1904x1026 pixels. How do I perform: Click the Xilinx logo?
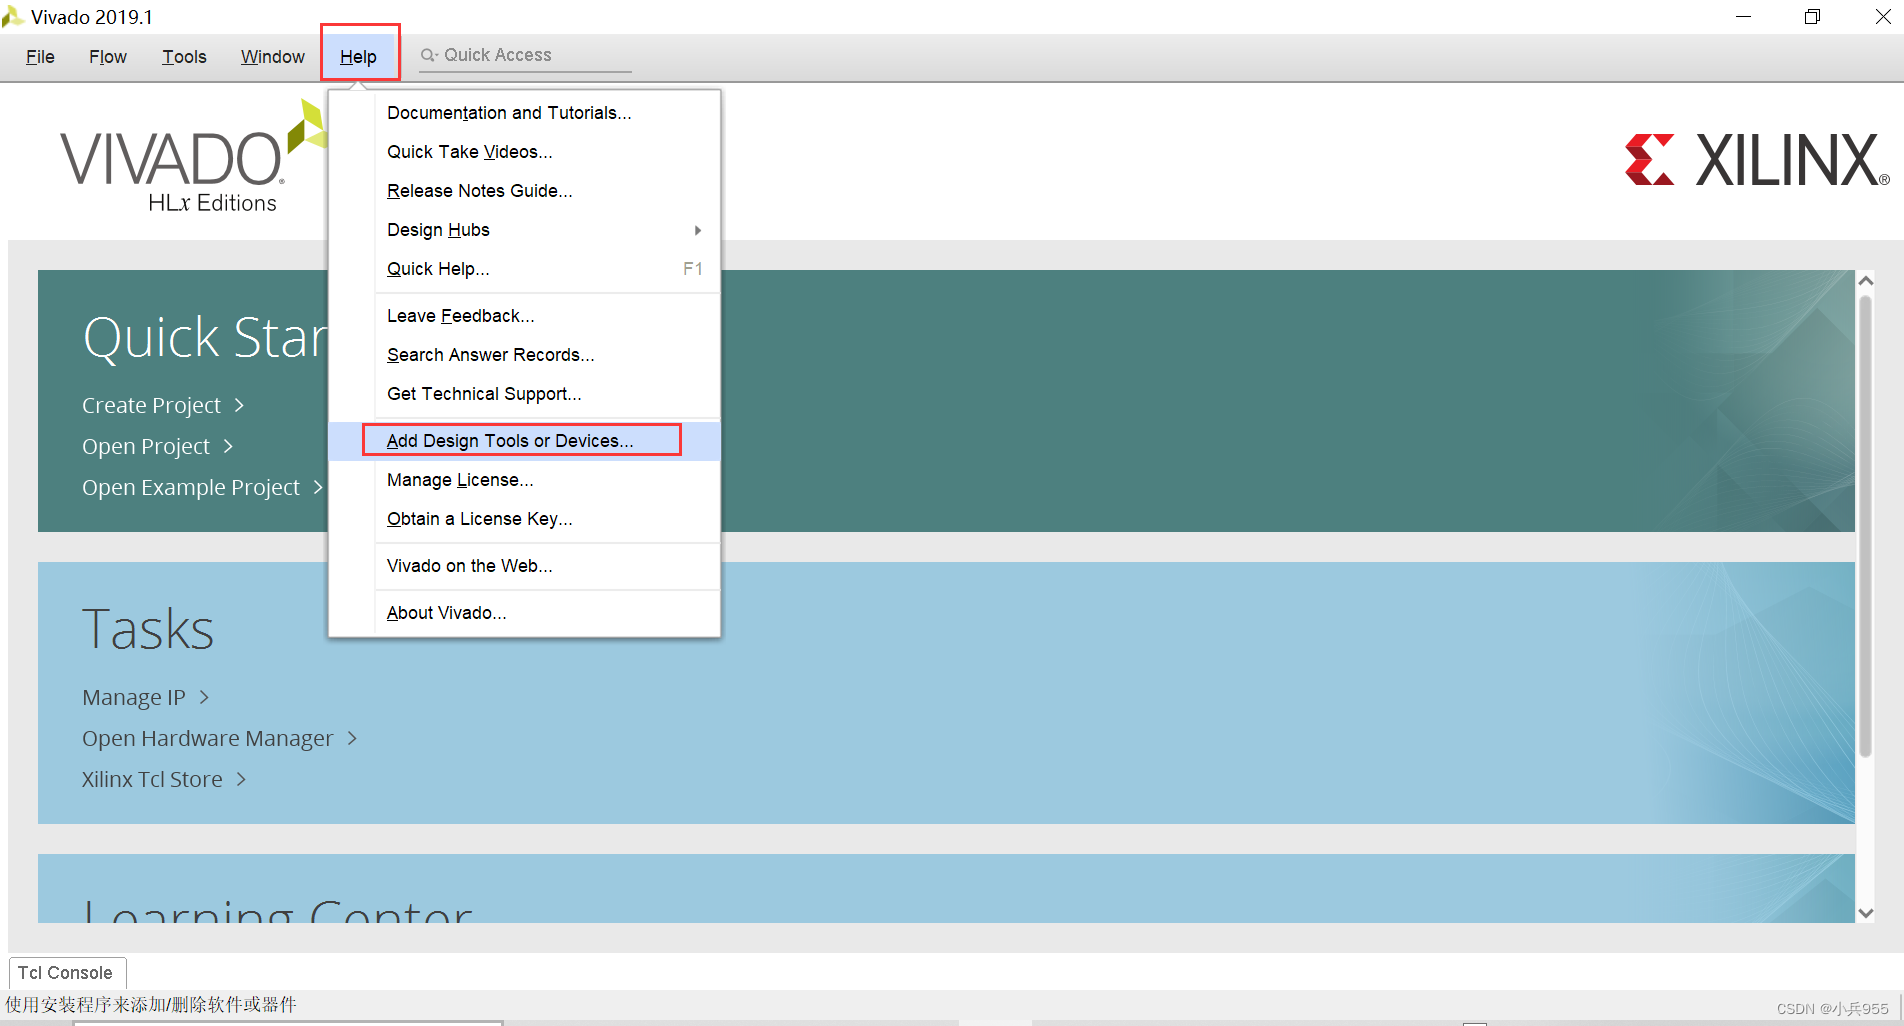point(1757,160)
